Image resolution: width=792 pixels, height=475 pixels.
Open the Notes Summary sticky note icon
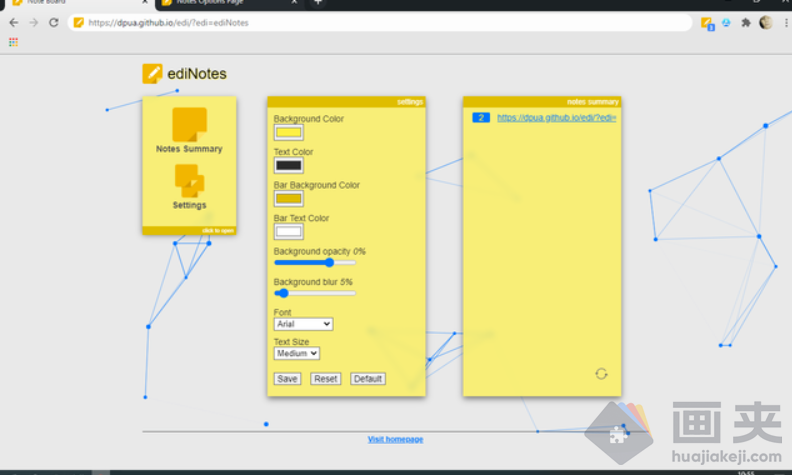pos(189,124)
